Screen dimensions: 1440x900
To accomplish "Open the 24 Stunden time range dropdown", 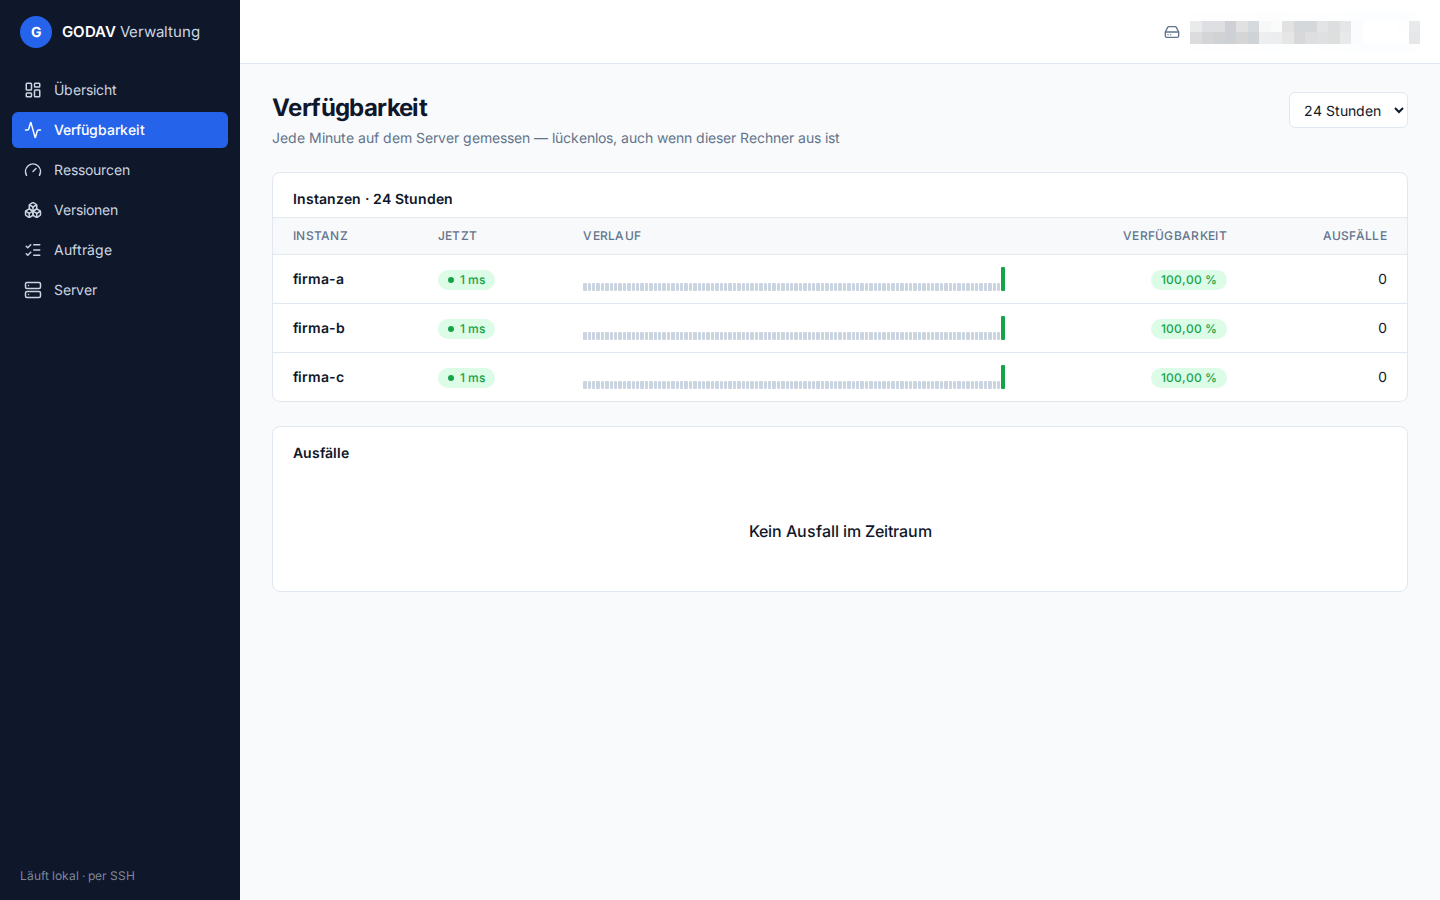I will tap(1348, 110).
